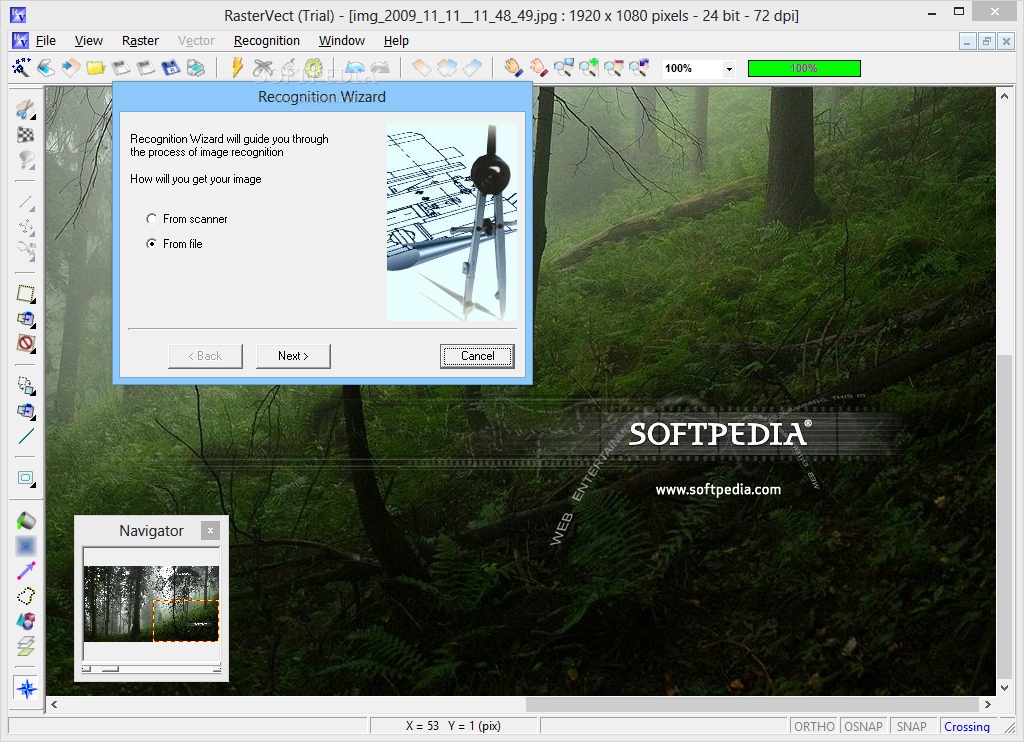Click the Next button in wizard
The image size is (1024, 742).
click(x=293, y=356)
